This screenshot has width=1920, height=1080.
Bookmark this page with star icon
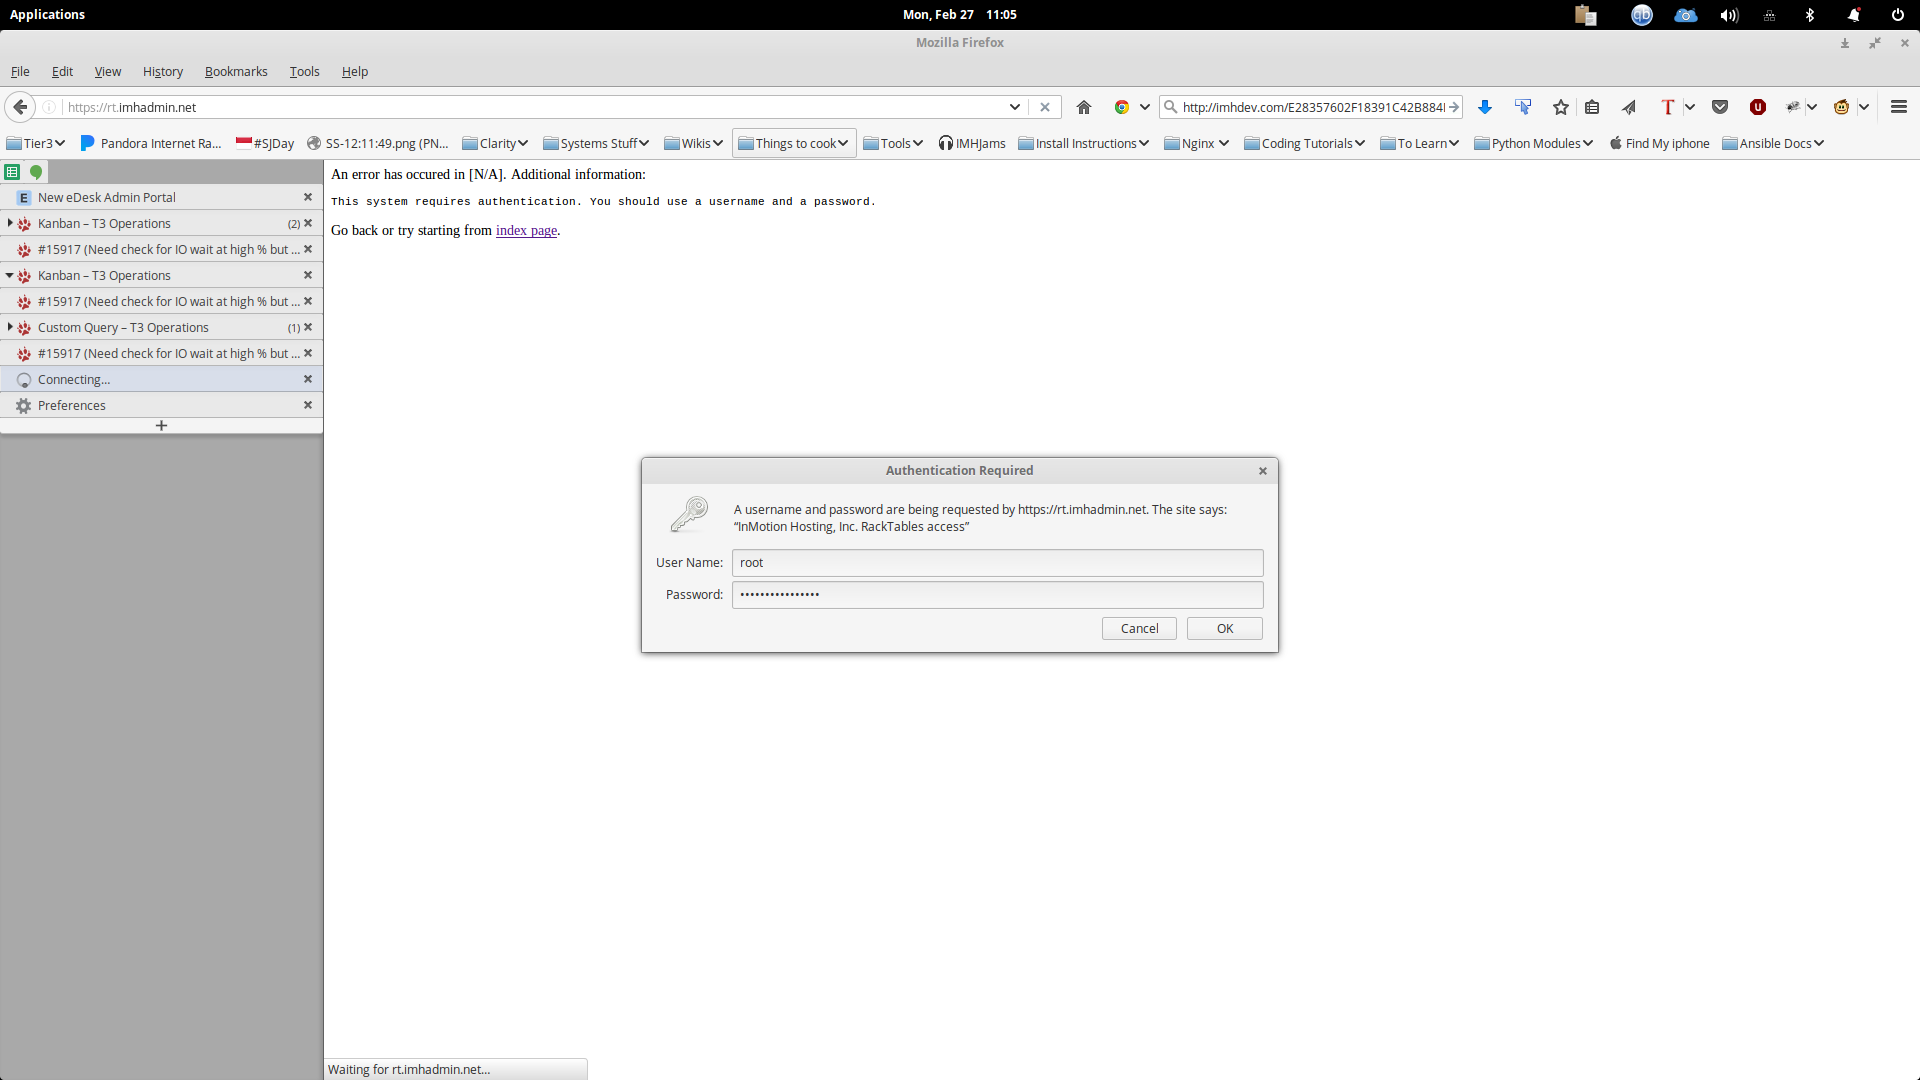point(1560,107)
